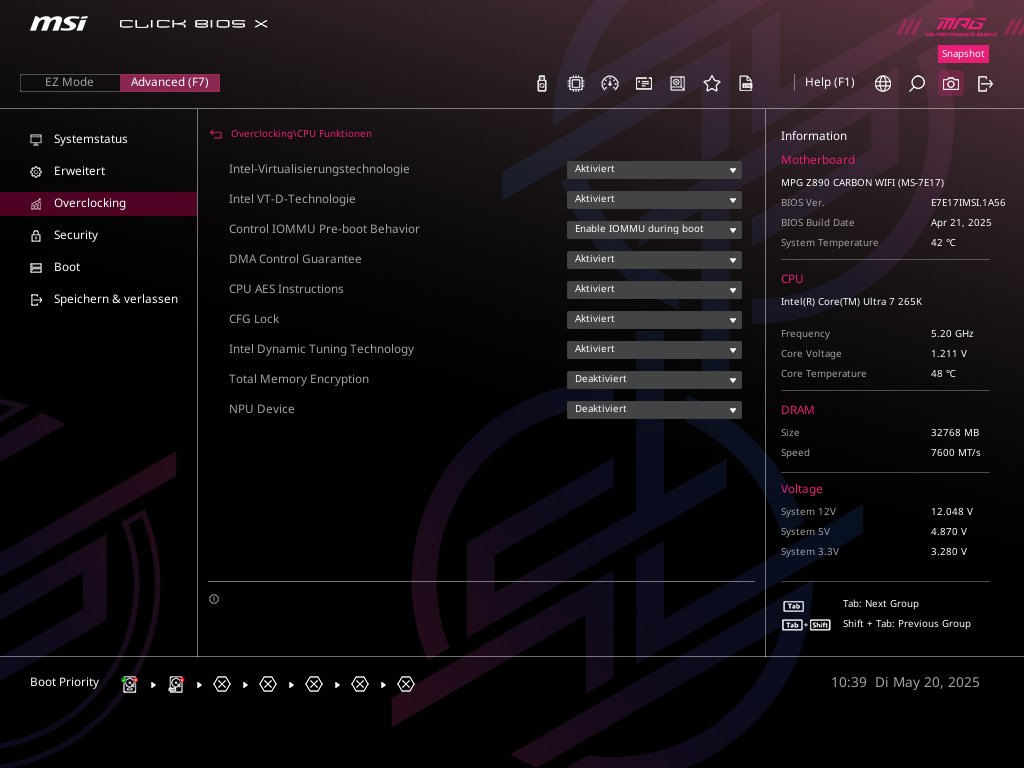Open Systemstatus menu
1024x768 pixels.
coord(98,139)
